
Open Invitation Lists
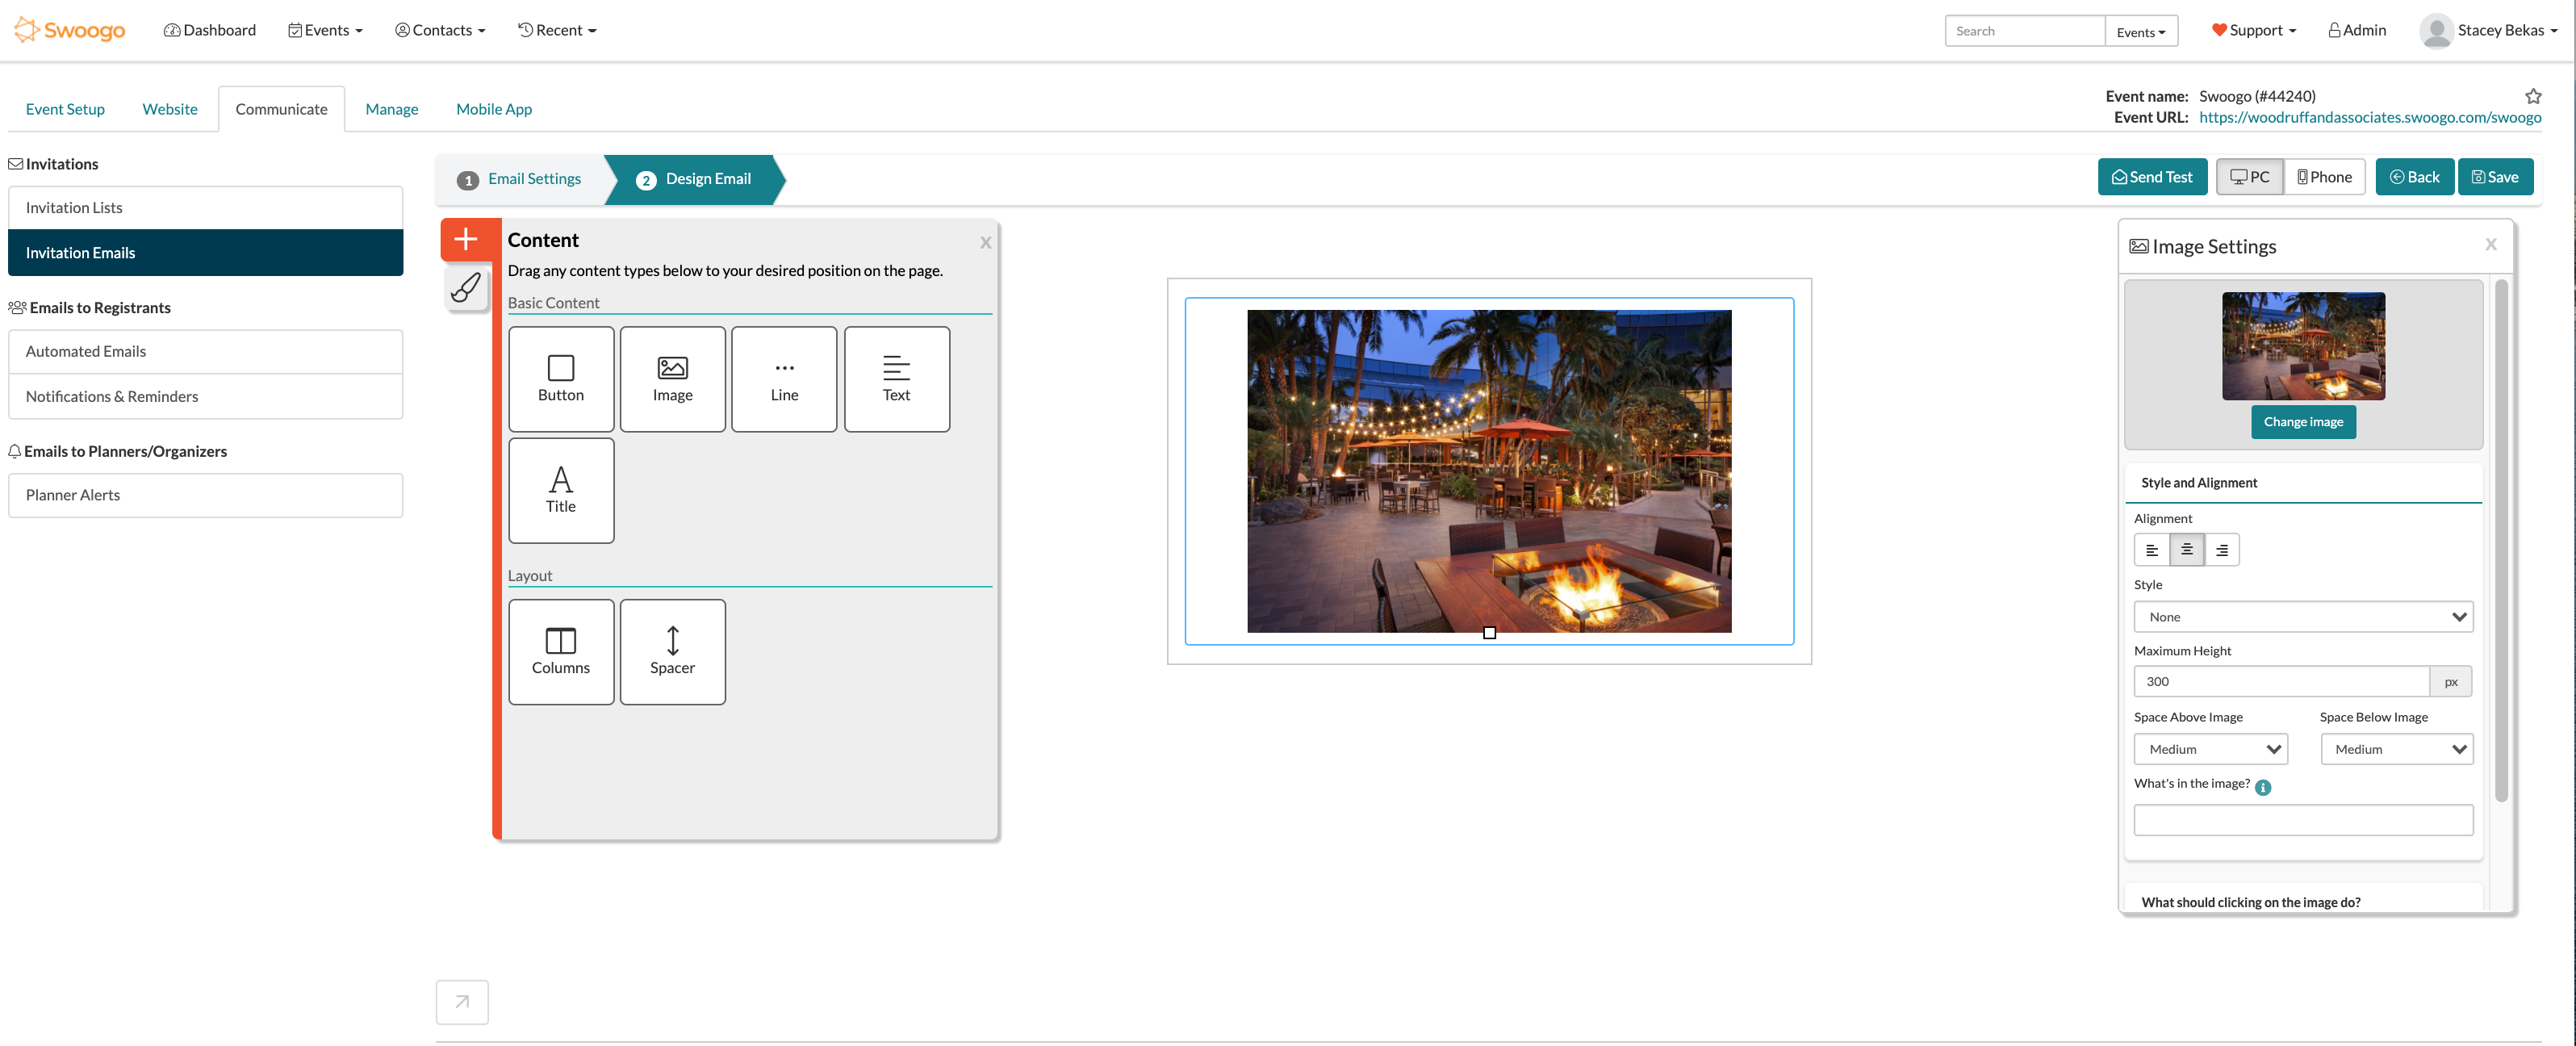click(x=205, y=208)
